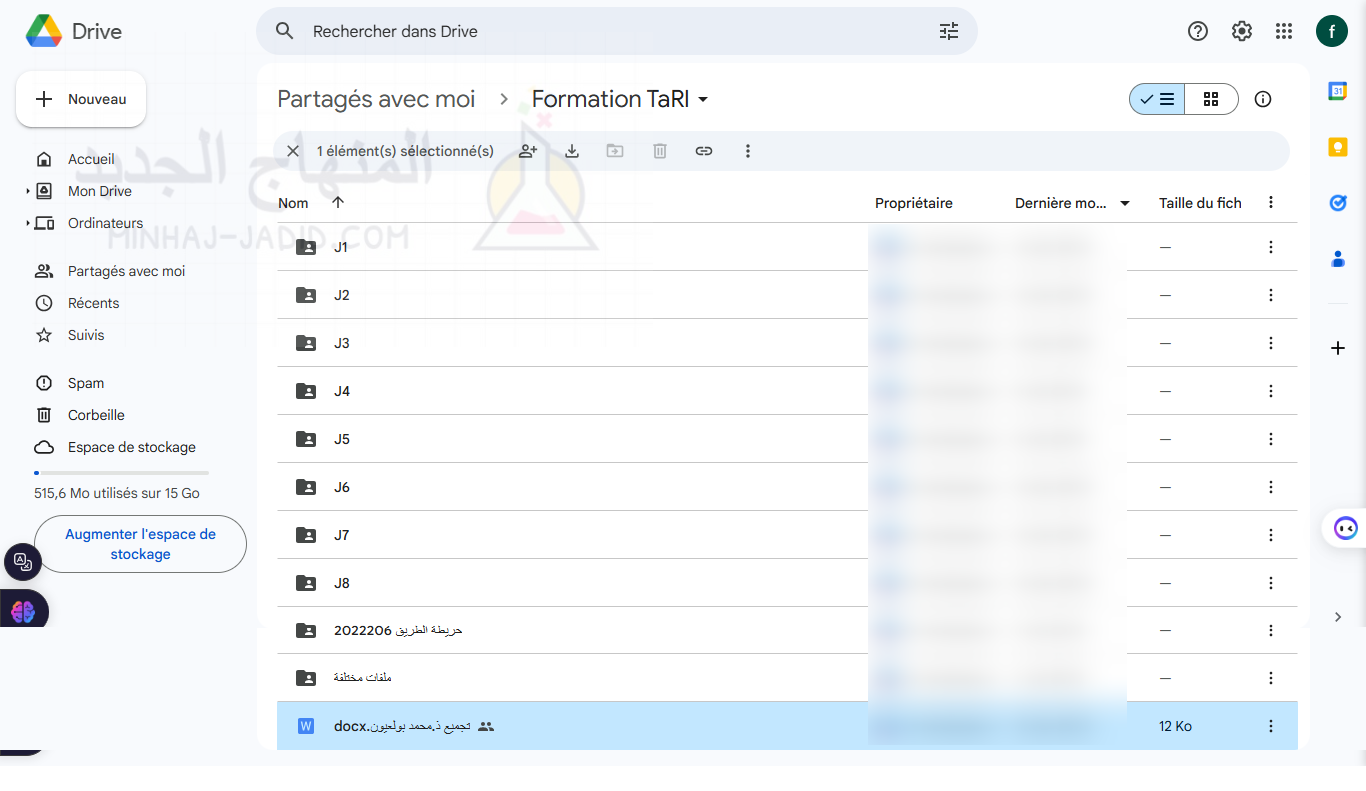
Task: Click Partagés avec moi breadcrumb link
Action: (x=376, y=99)
